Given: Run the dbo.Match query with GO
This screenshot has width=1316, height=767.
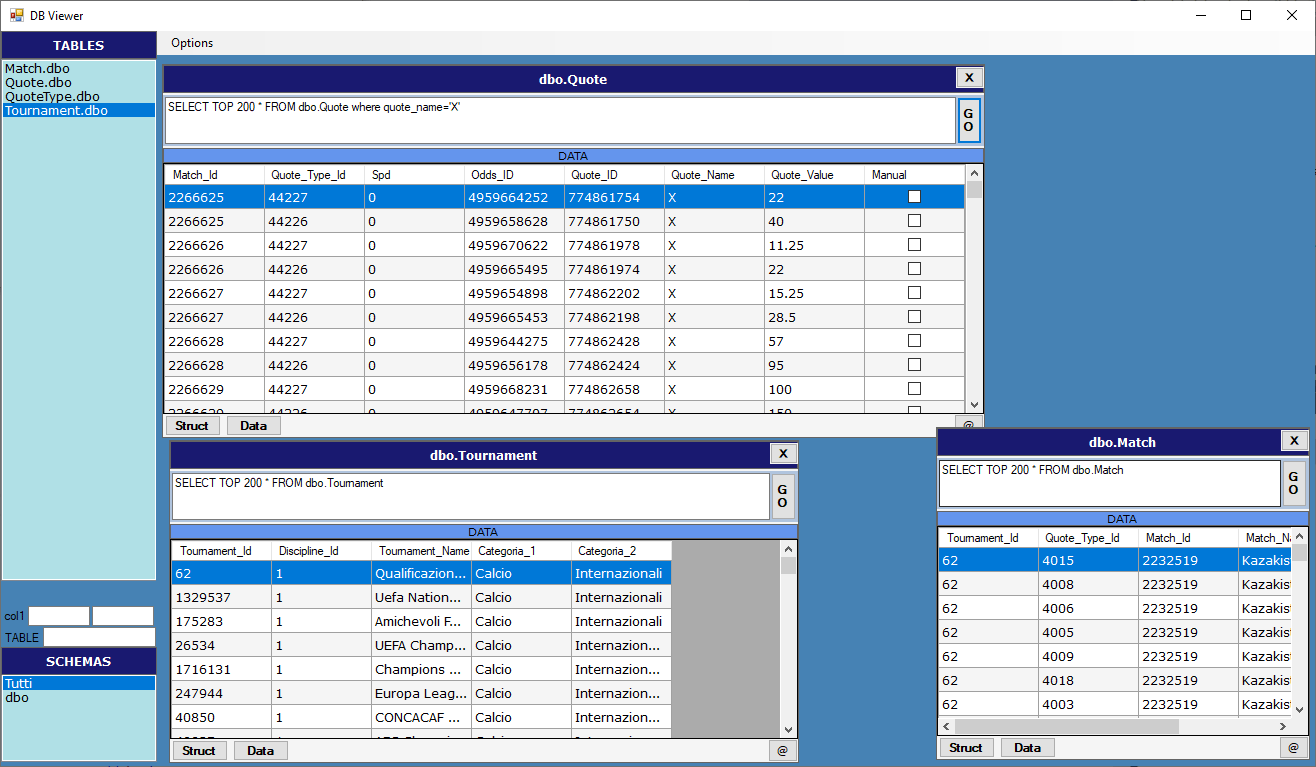Looking at the screenshot, I should tap(1294, 483).
